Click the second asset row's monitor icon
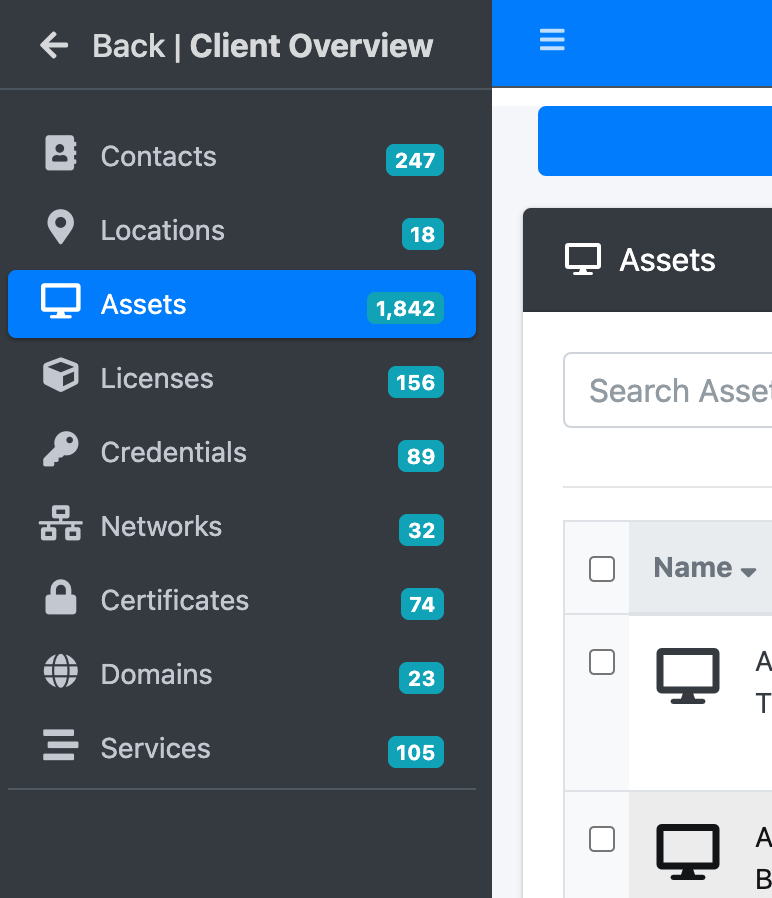This screenshot has width=772, height=898. pos(687,852)
